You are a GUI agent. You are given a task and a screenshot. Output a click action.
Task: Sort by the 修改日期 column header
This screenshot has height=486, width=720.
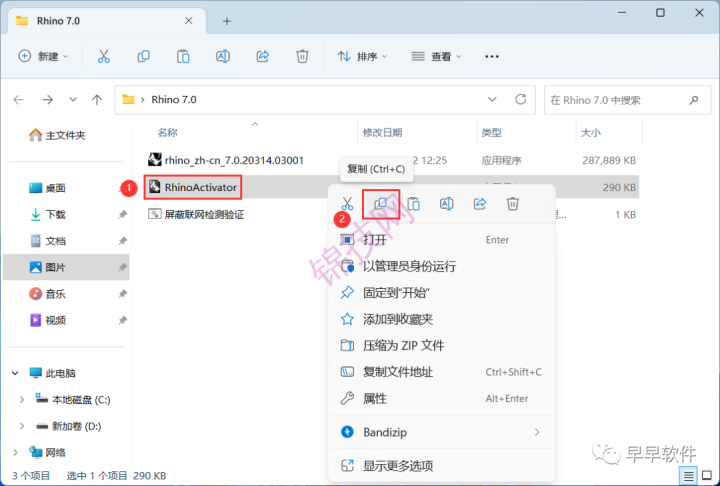point(382,133)
